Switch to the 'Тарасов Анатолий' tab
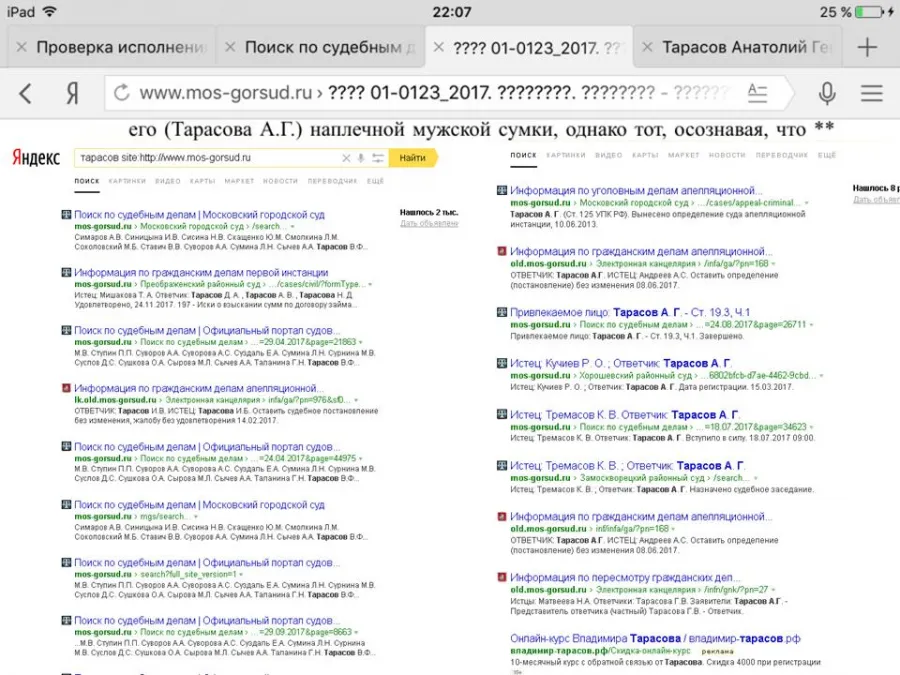Viewport: 900px width, 675px height. coord(738,47)
